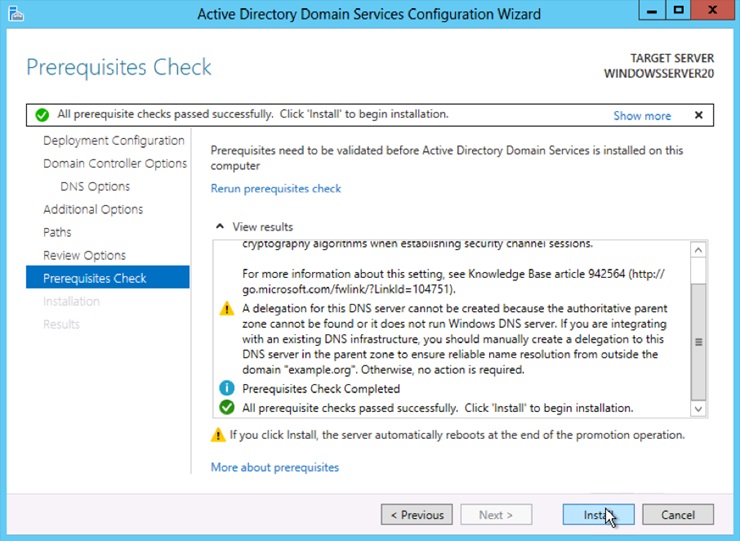Click scroll up arrow in results box
The width and height of the screenshot is (740, 541).
698,250
